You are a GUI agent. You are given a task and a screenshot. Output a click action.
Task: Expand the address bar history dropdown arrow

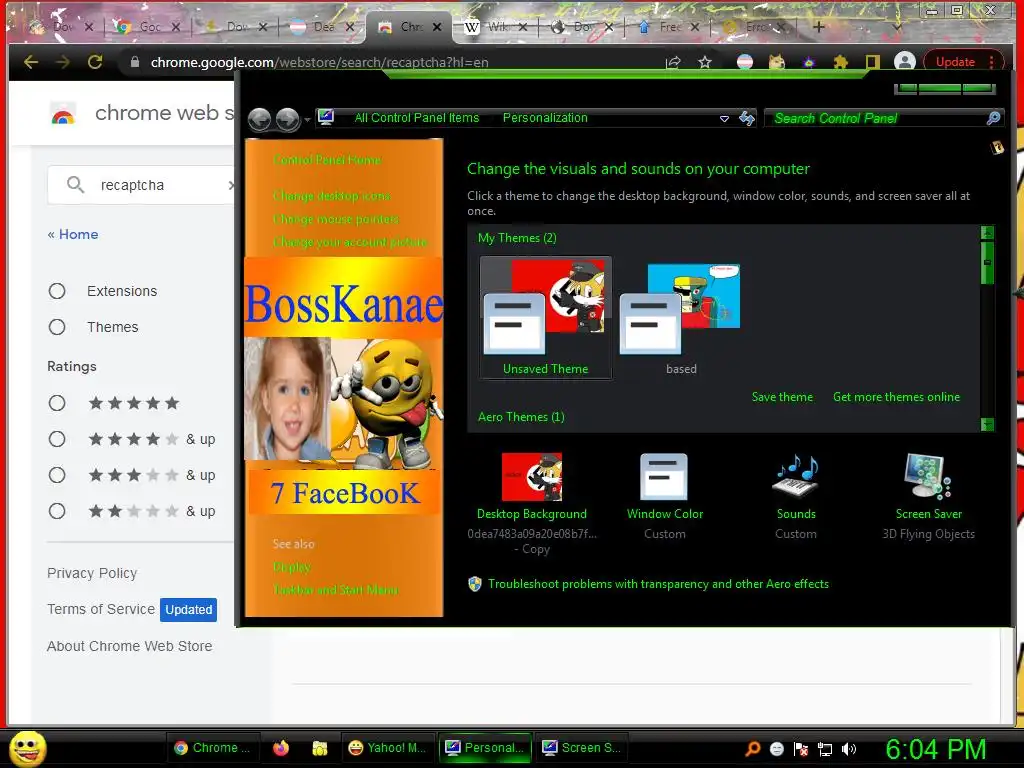(724, 118)
